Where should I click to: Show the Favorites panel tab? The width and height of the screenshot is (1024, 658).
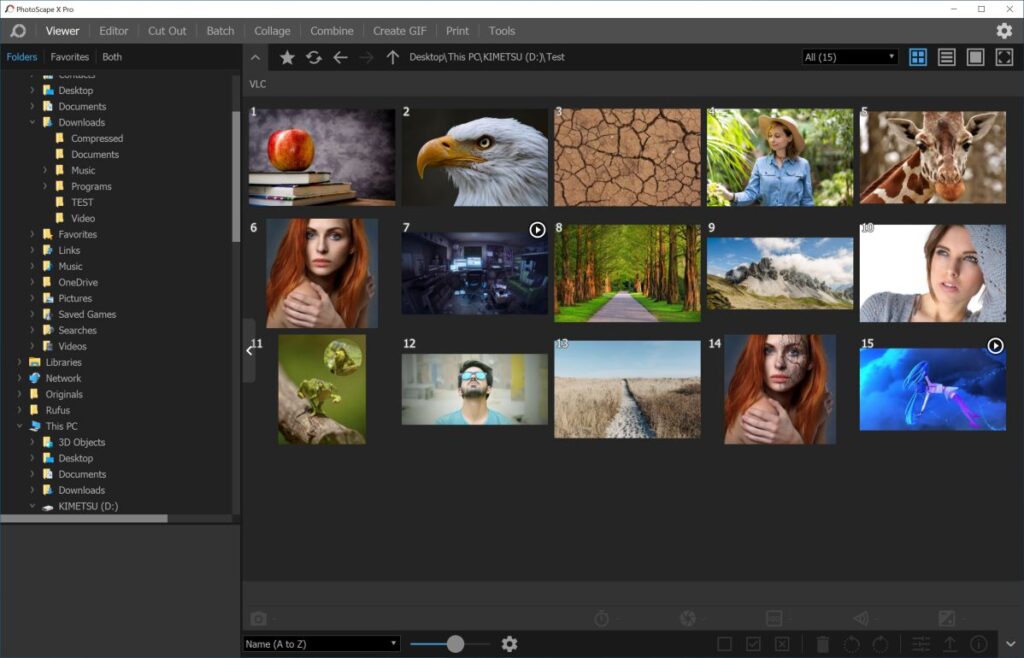click(x=70, y=57)
